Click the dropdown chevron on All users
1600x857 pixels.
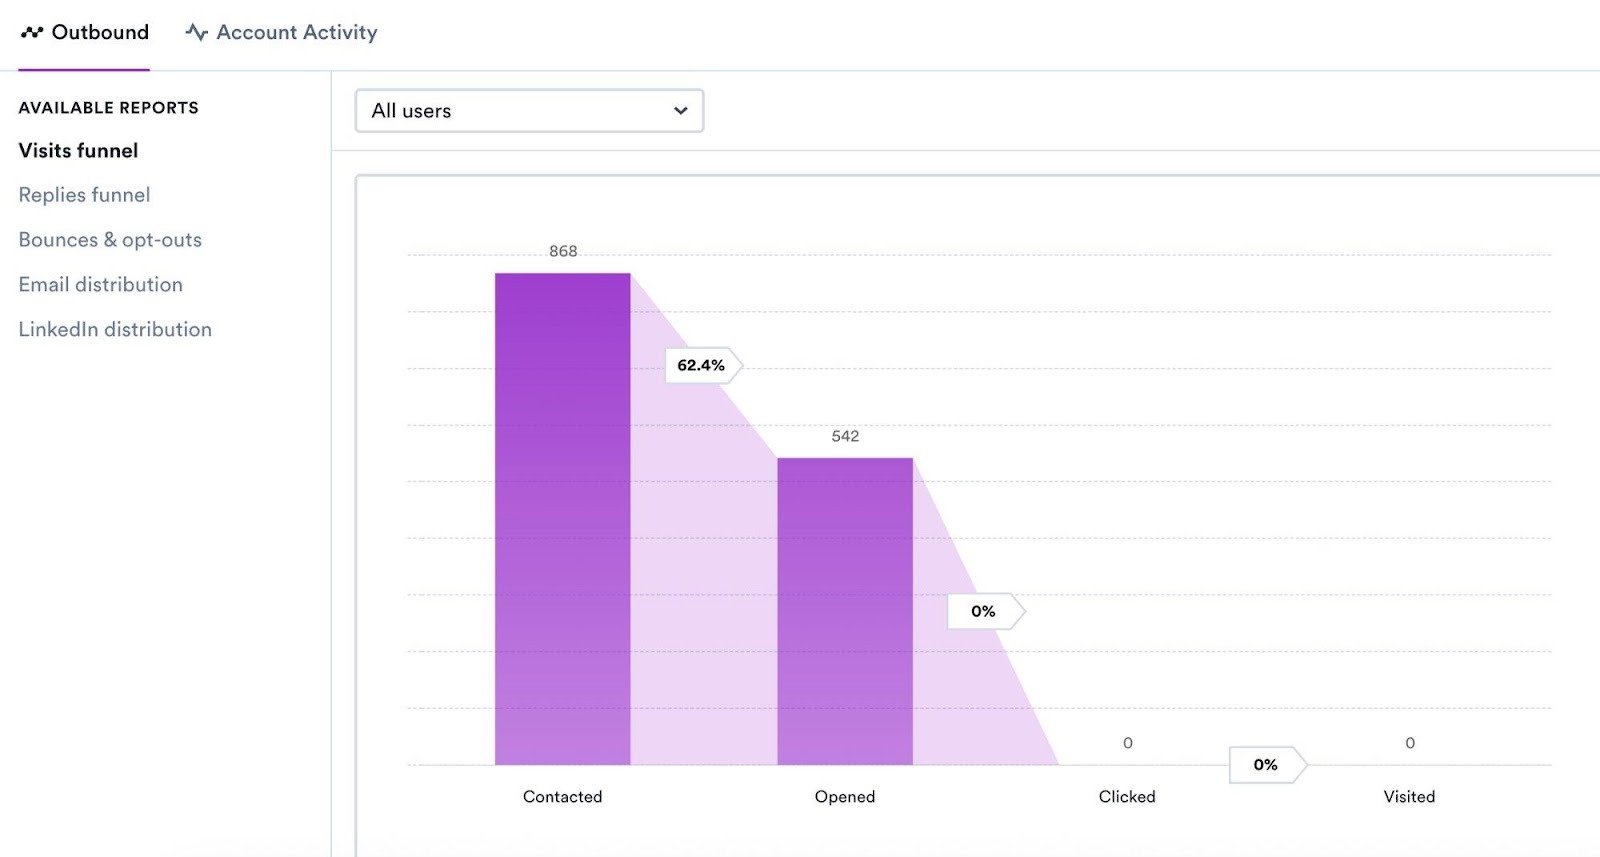click(x=679, y=110)
